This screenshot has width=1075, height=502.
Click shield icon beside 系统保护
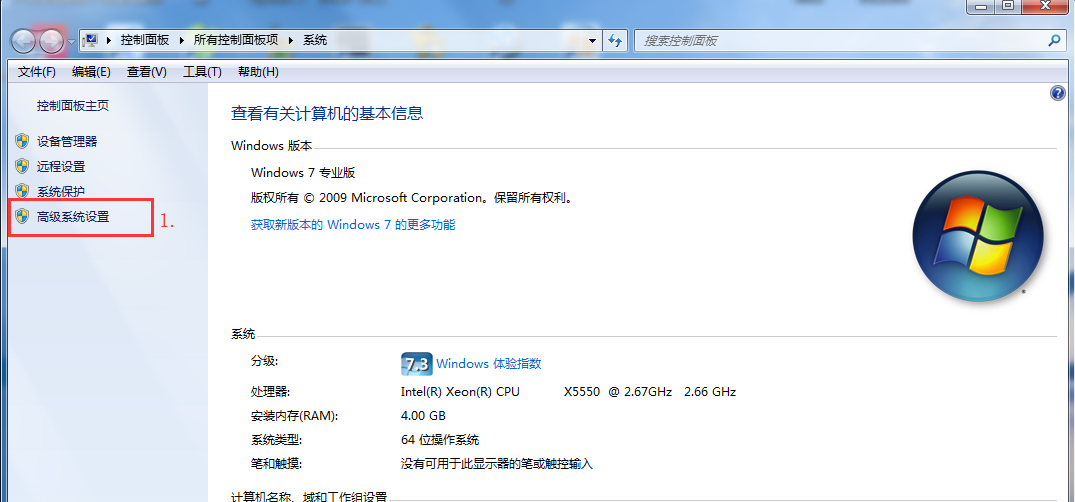tap(22, 191)
